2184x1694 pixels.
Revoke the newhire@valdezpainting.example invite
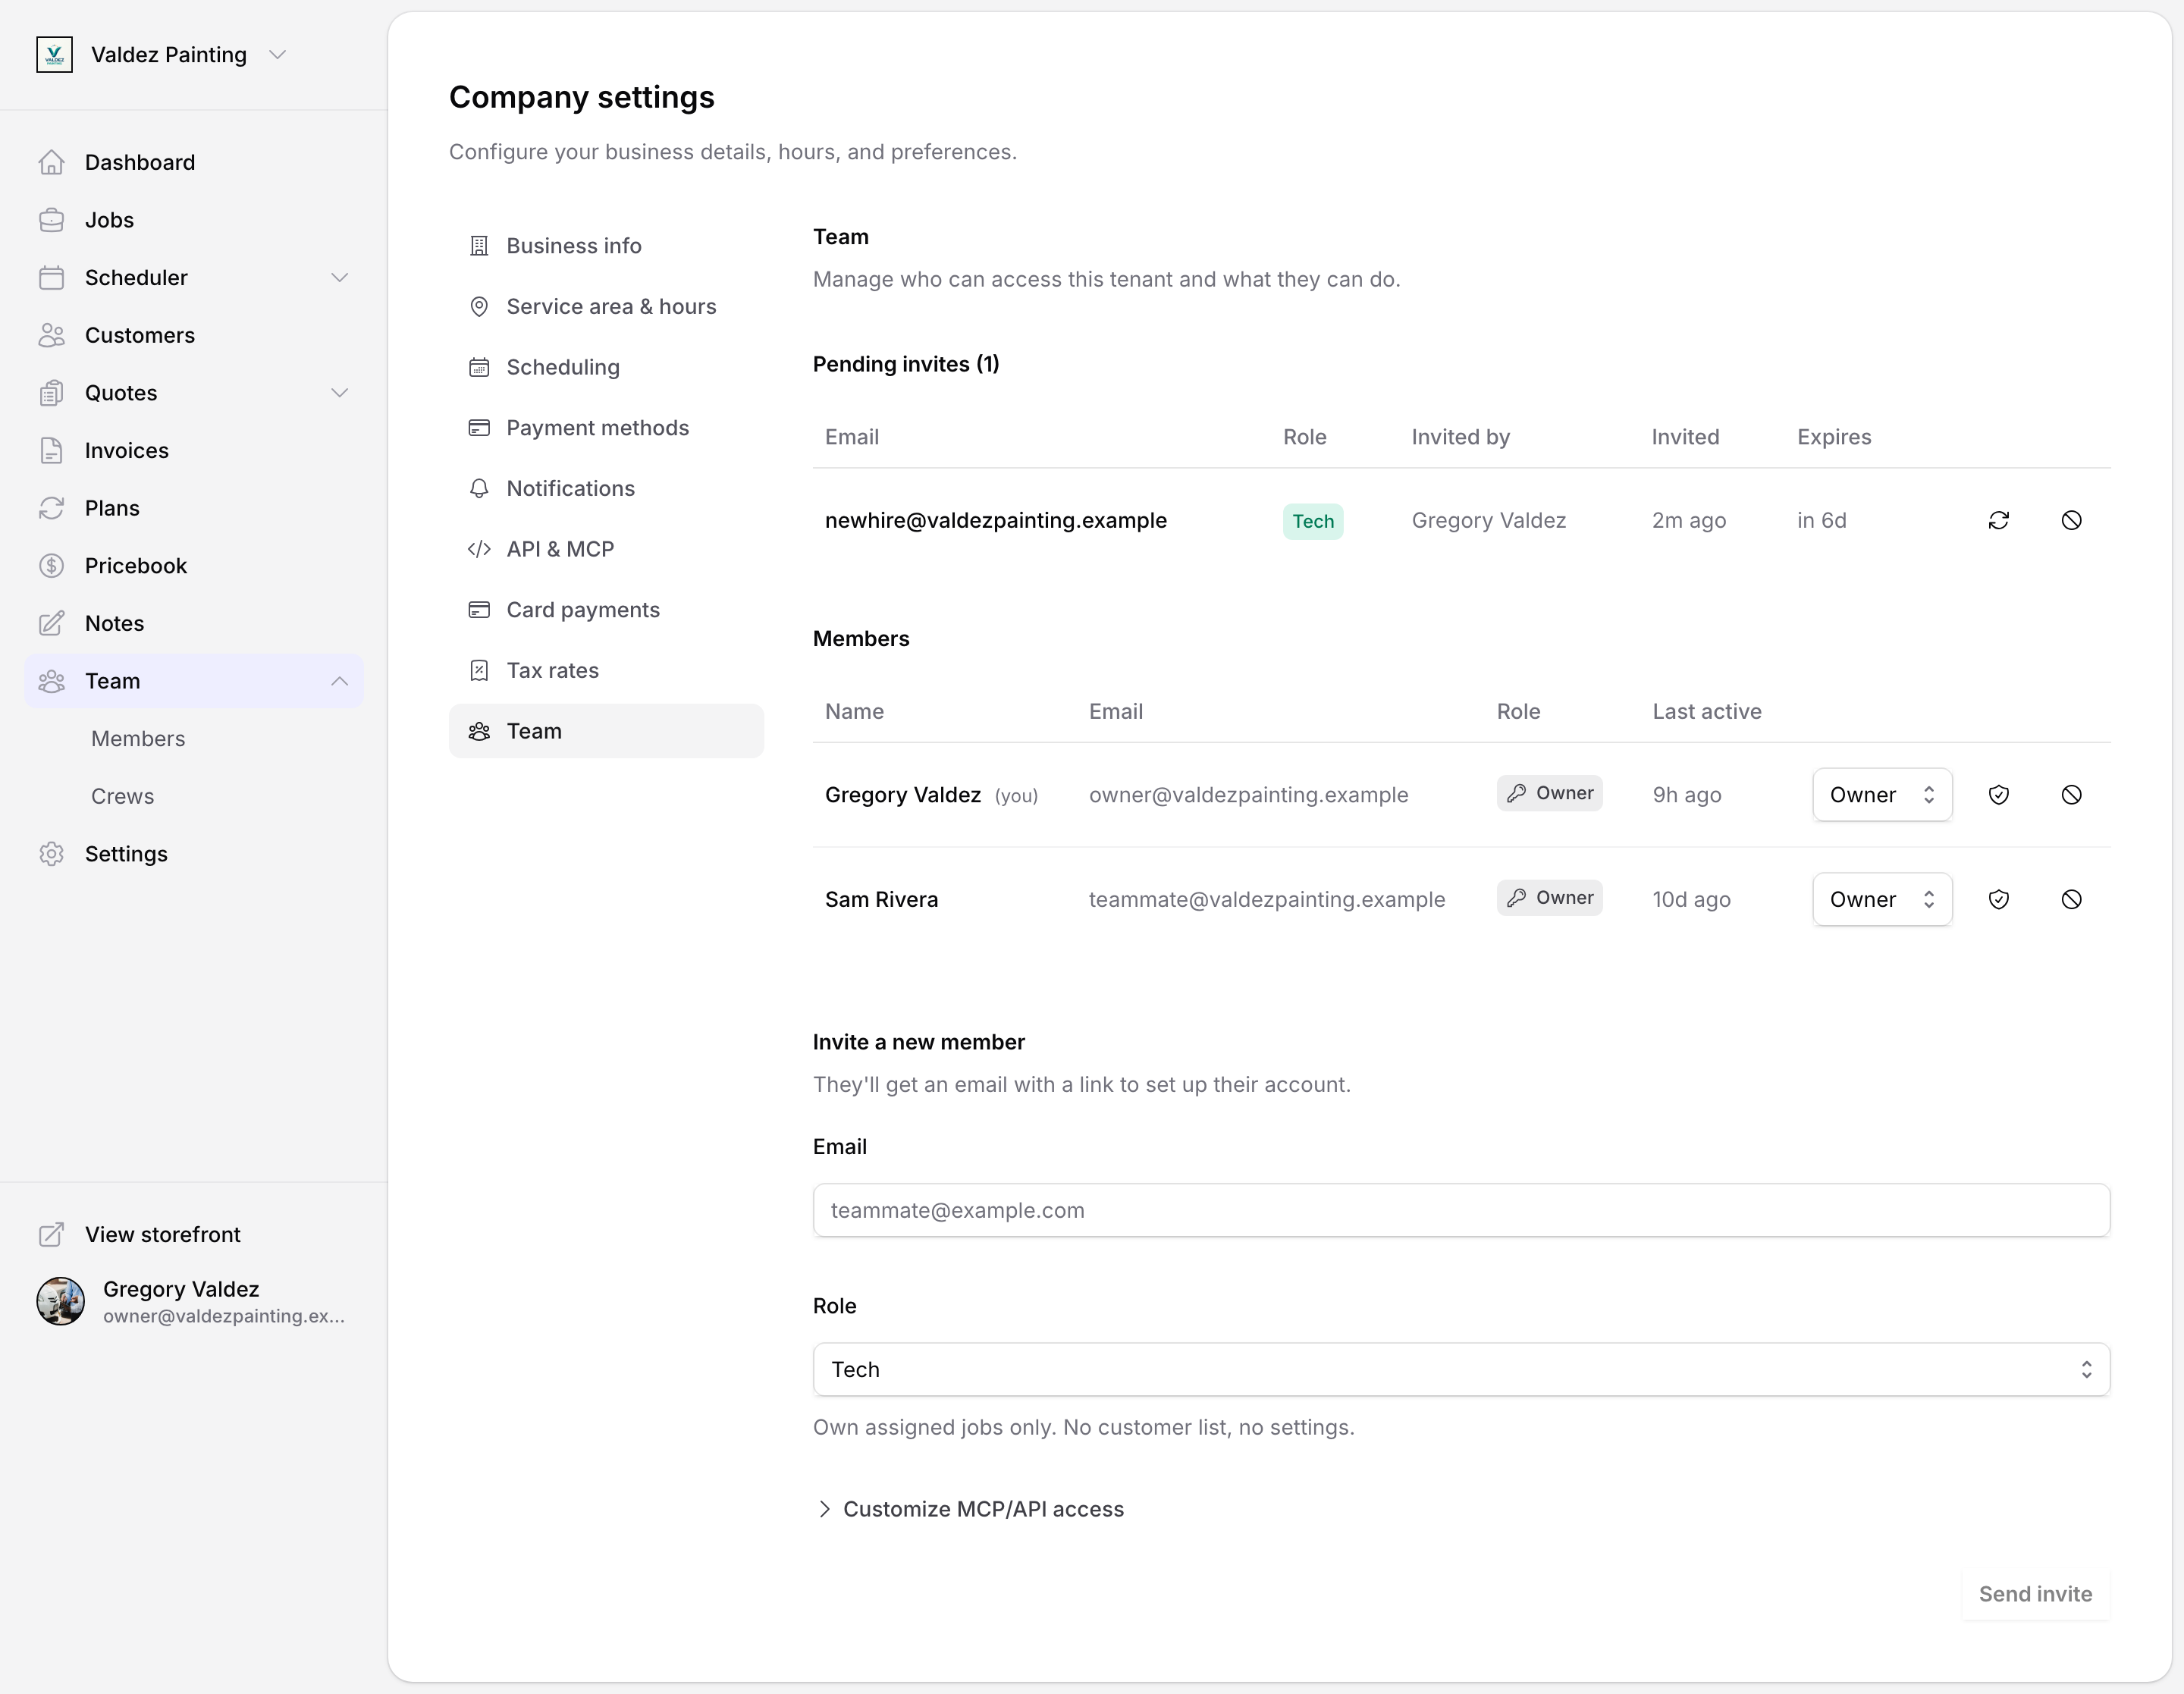click(x=2072, y=520)
